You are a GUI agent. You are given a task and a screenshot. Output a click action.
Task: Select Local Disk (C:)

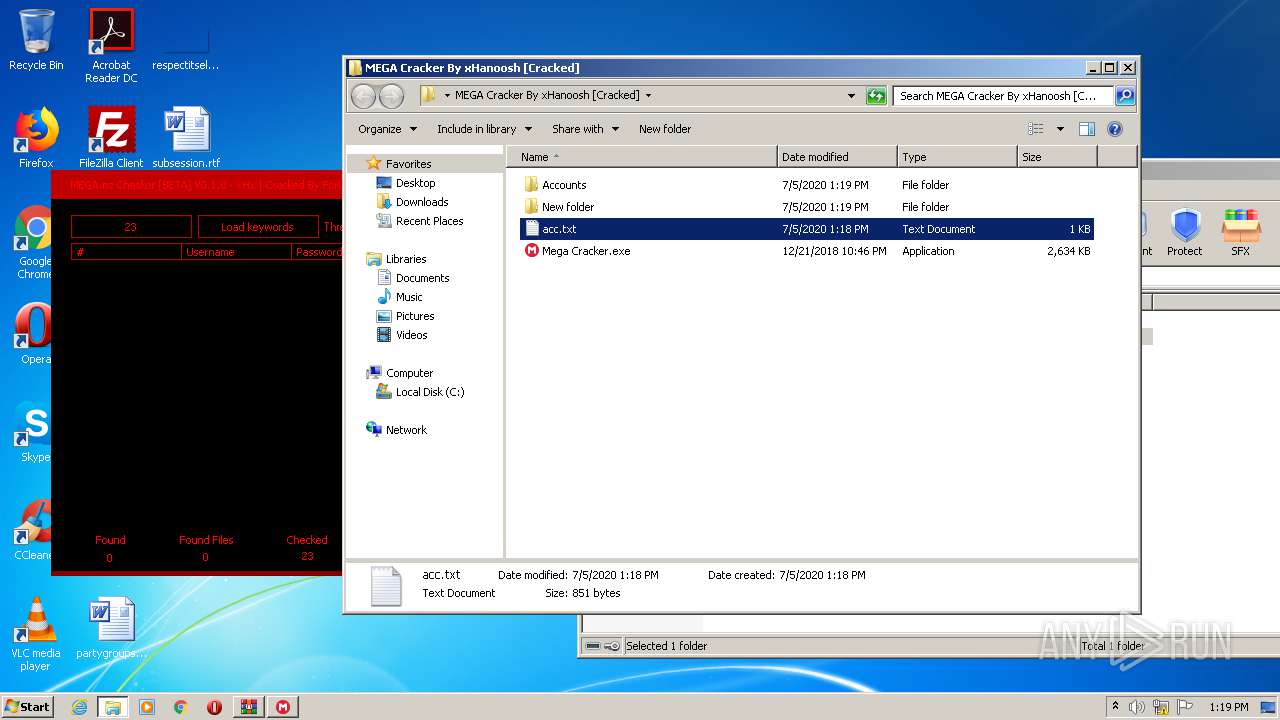tap(430, 392)
